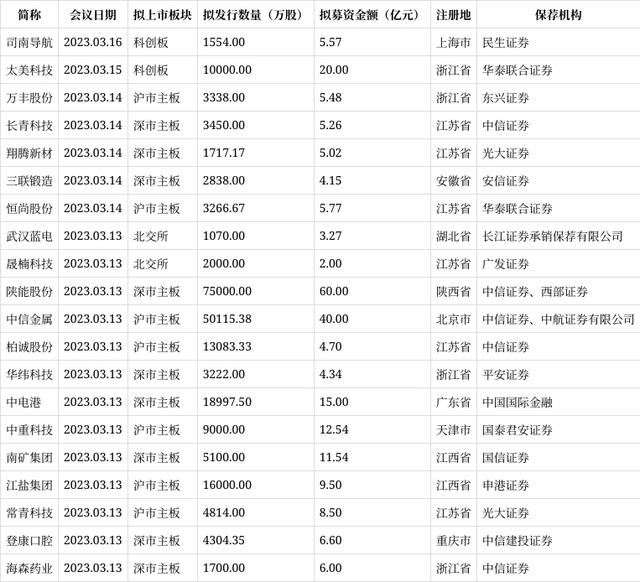Click the 拟发行数量（万股） column header
640x582 pixels.
[255, 15]
